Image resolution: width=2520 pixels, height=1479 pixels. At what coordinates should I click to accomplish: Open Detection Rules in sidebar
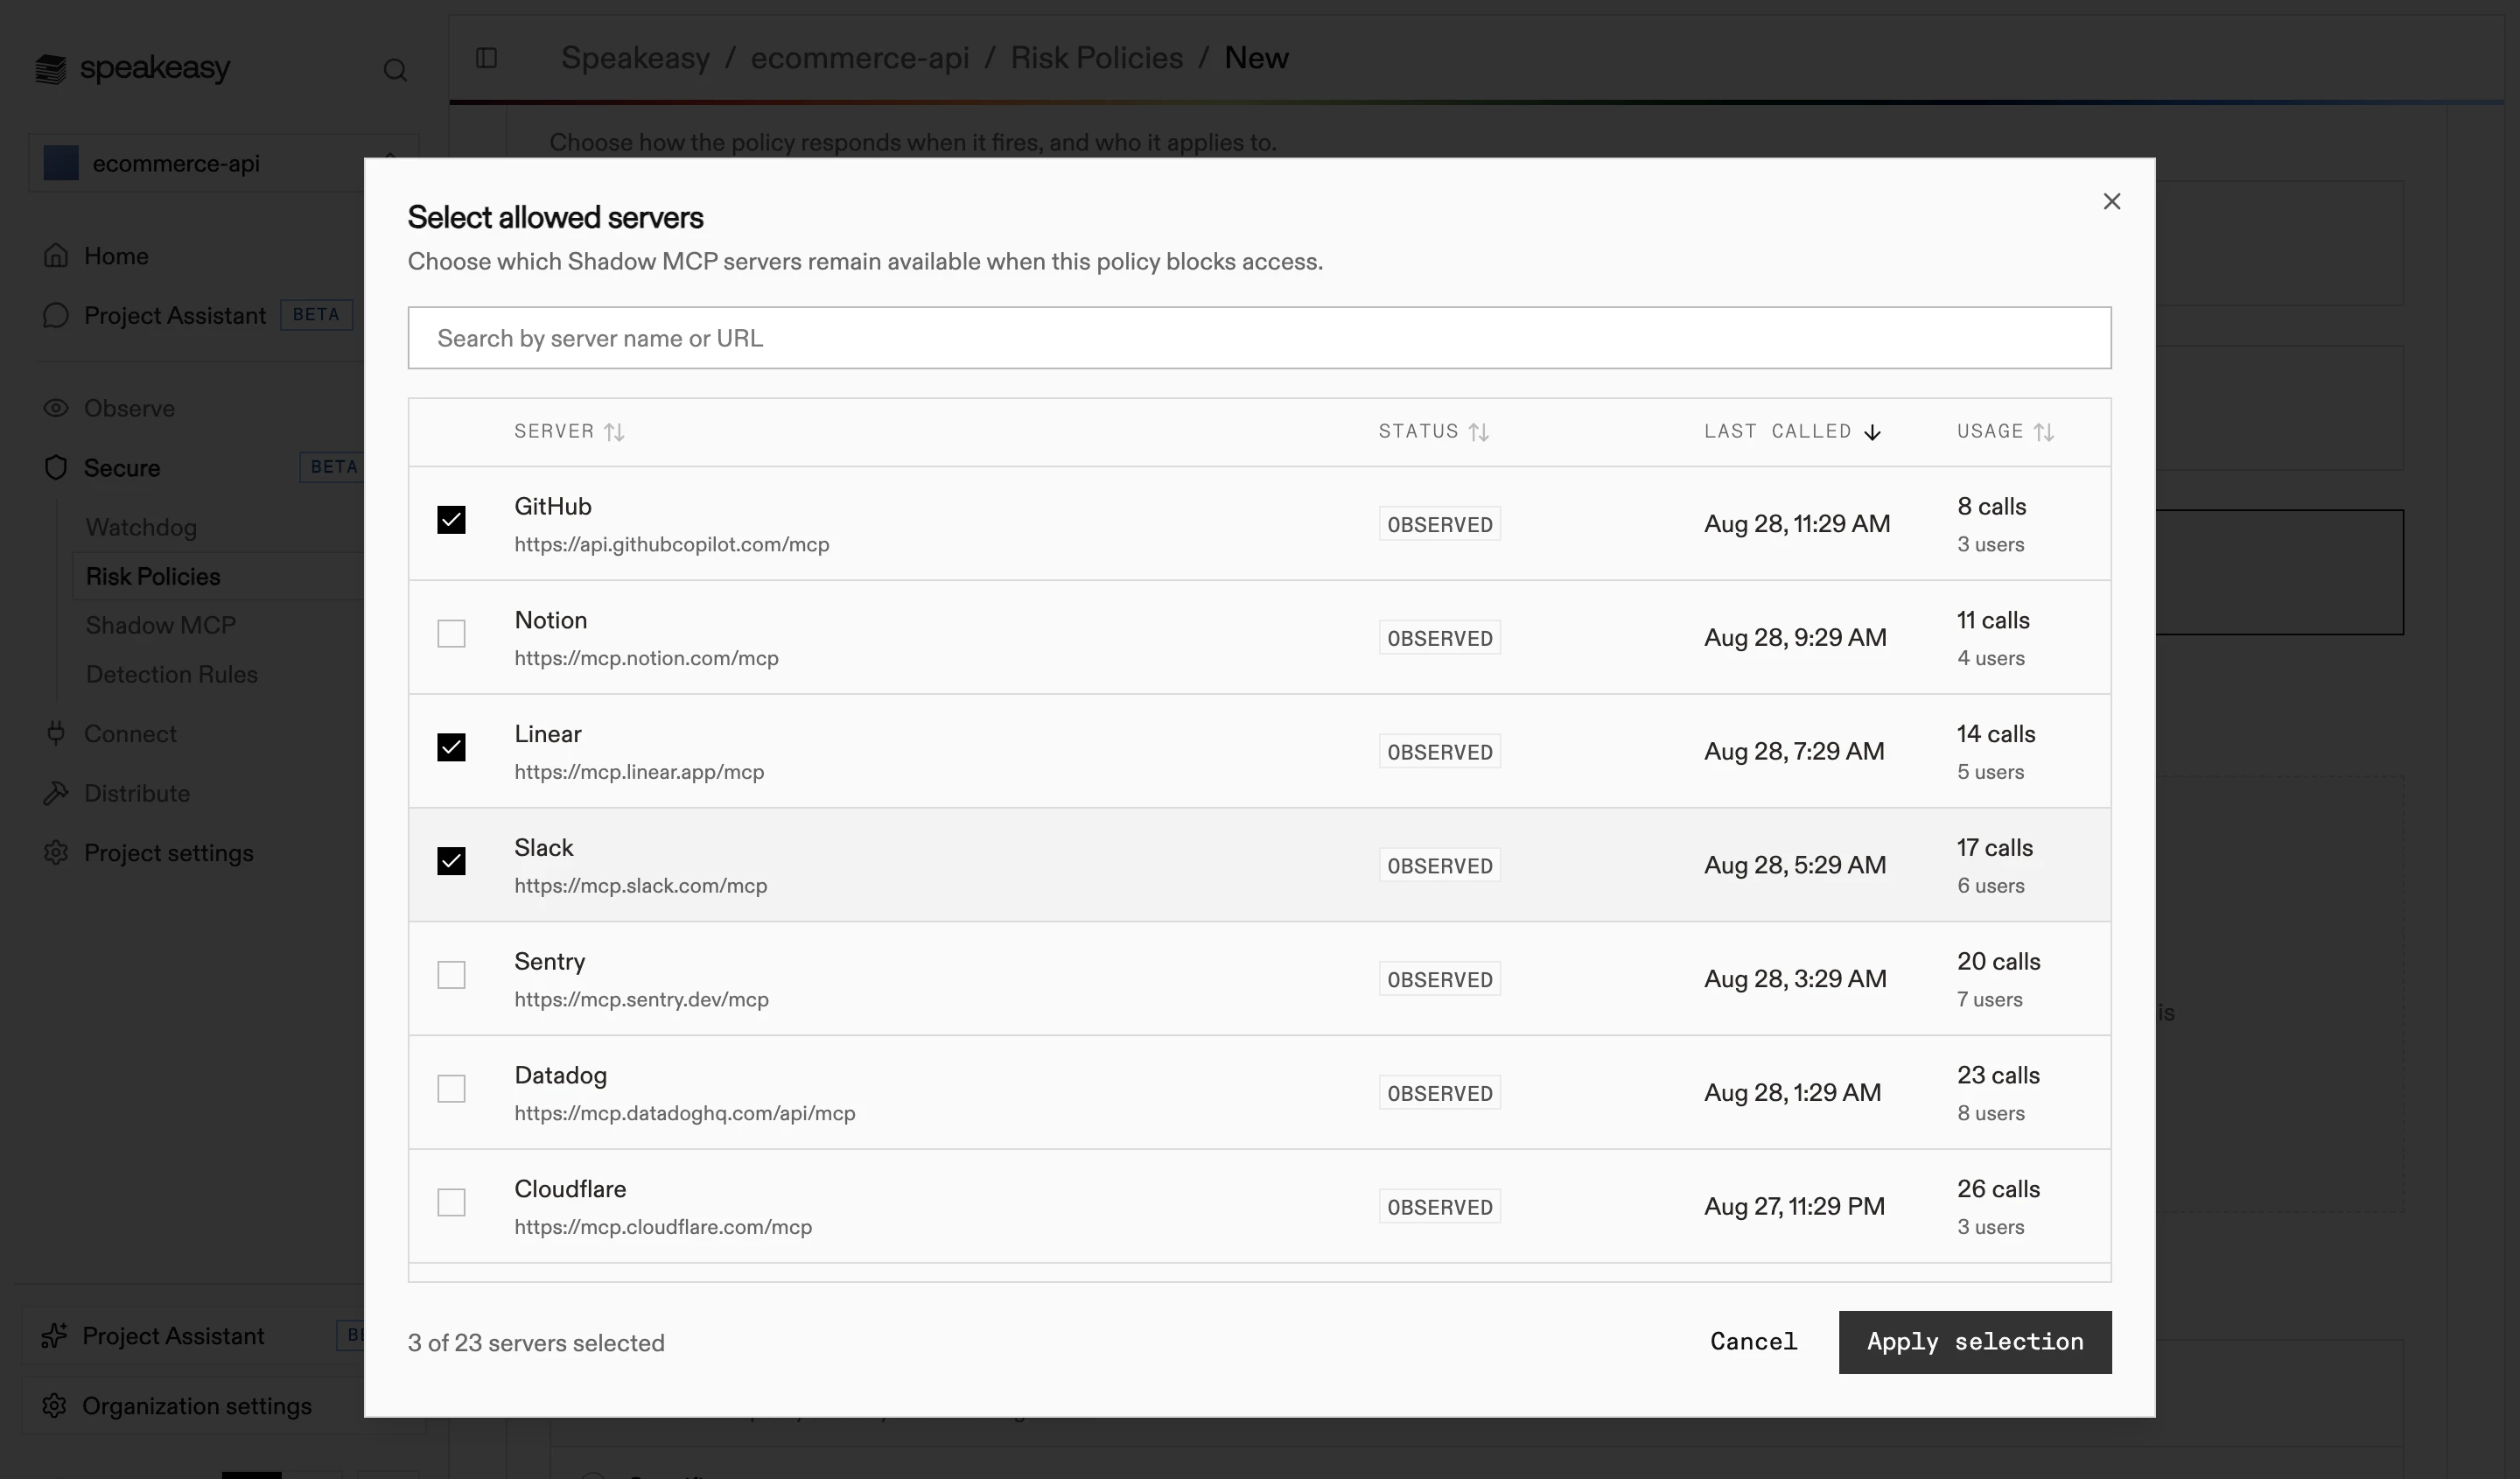tap(171, 674)
